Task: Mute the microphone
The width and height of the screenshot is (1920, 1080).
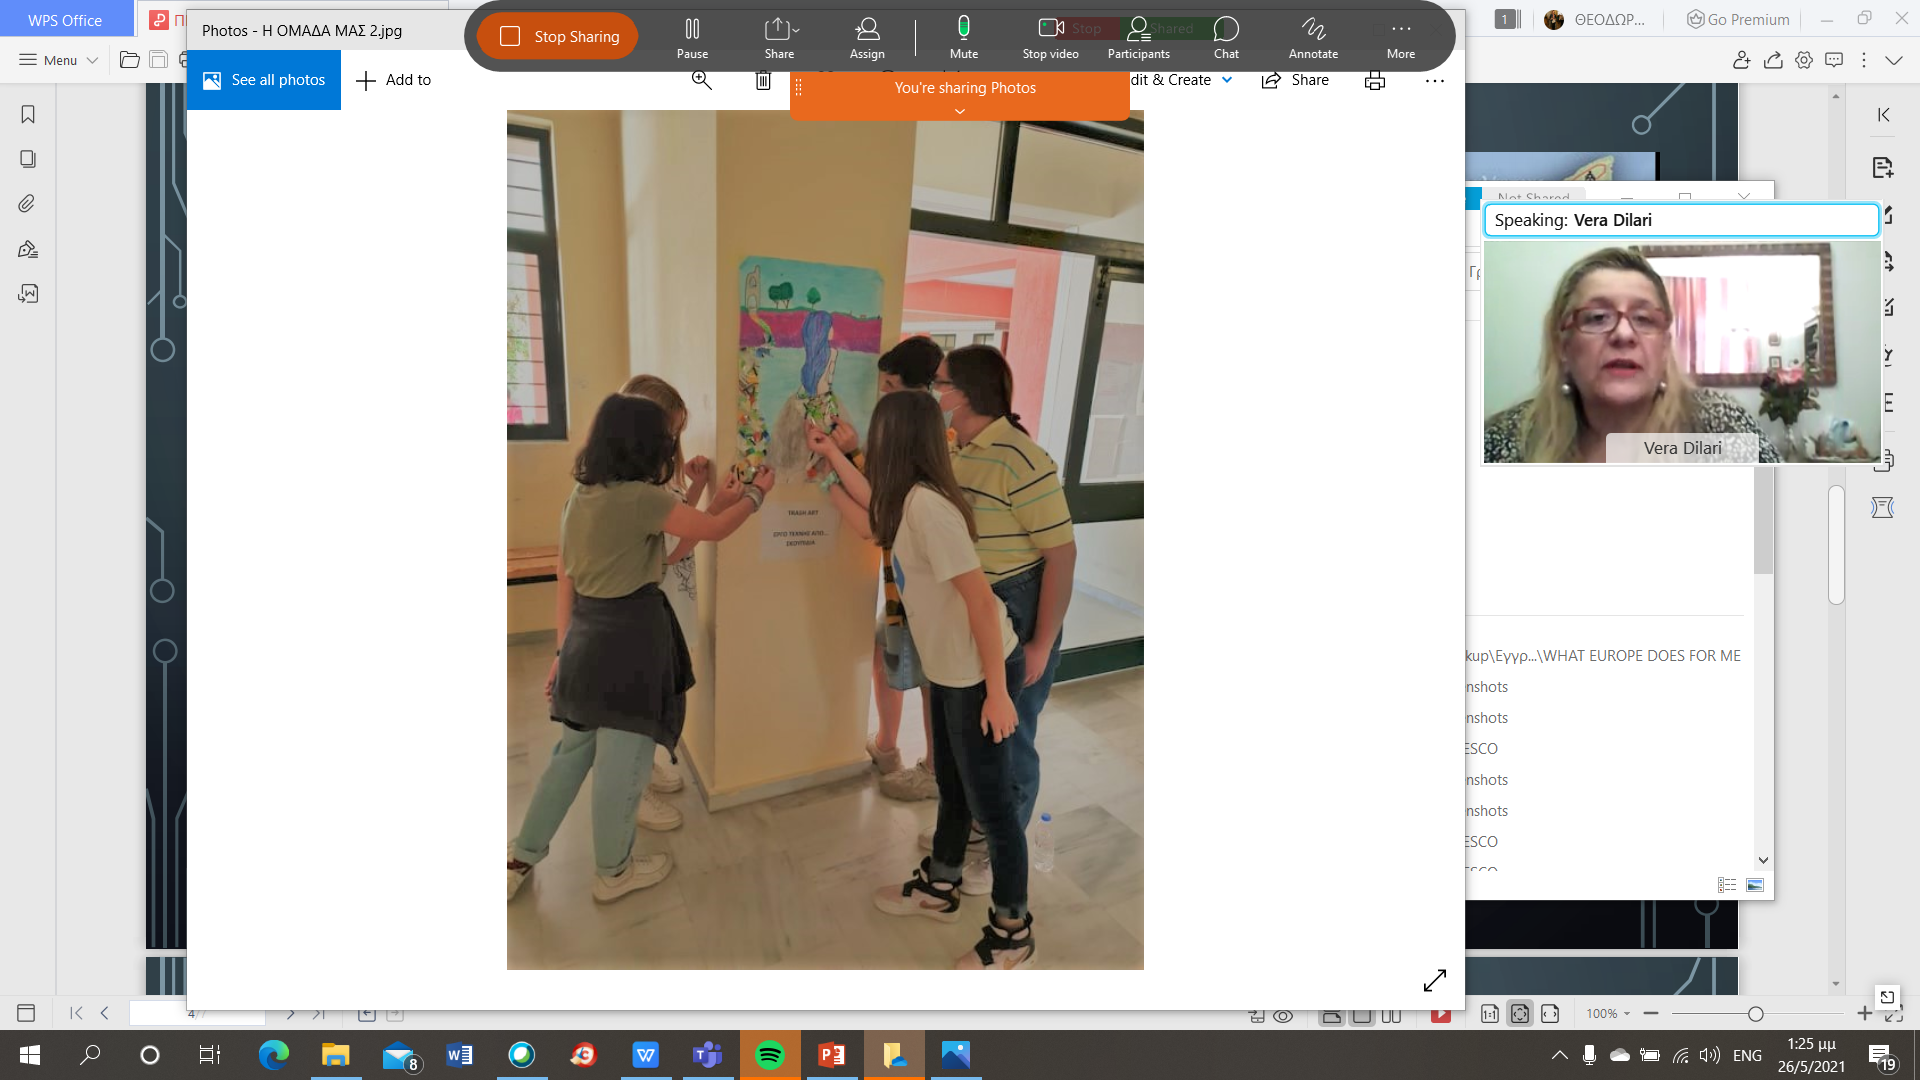Action: 963,37
